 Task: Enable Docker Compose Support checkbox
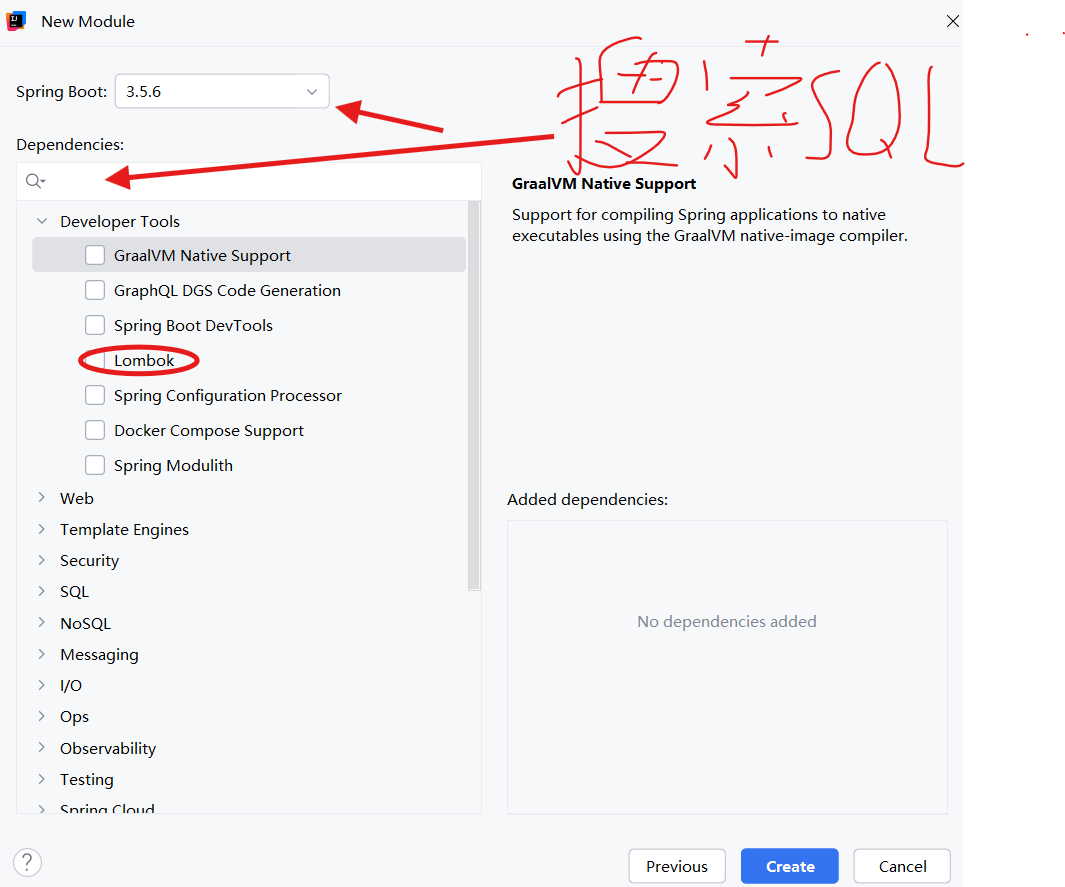tap(95, 431)
